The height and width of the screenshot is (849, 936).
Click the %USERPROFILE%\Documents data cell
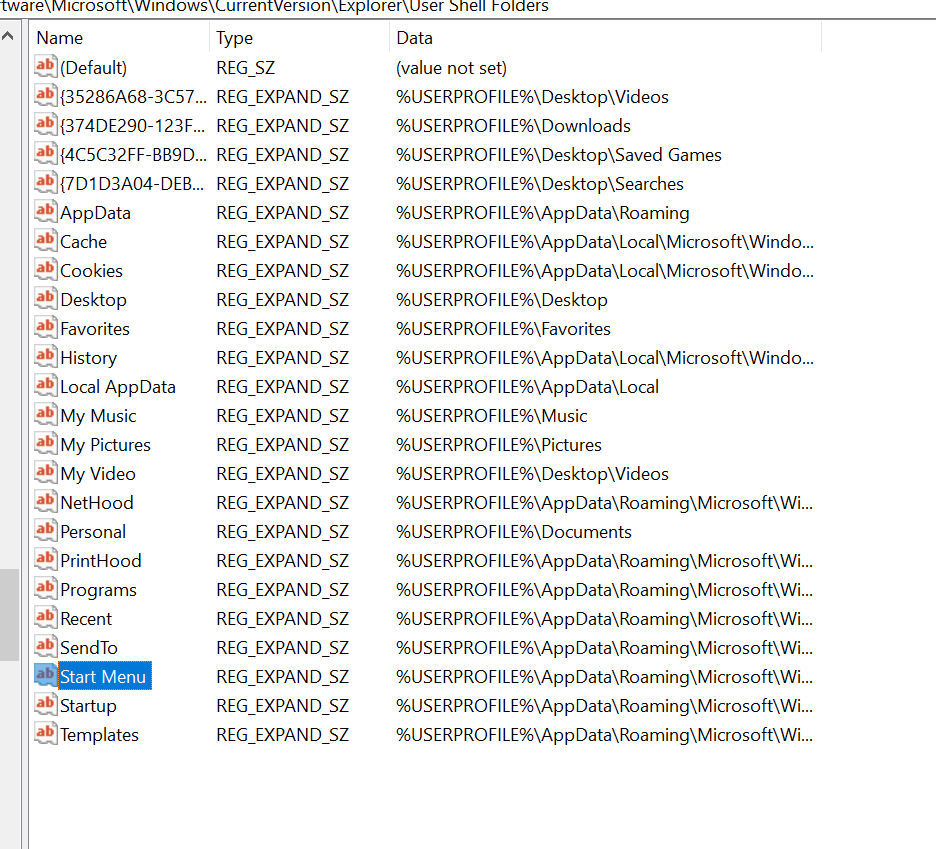pyautogui.click(x=513, y=531)
